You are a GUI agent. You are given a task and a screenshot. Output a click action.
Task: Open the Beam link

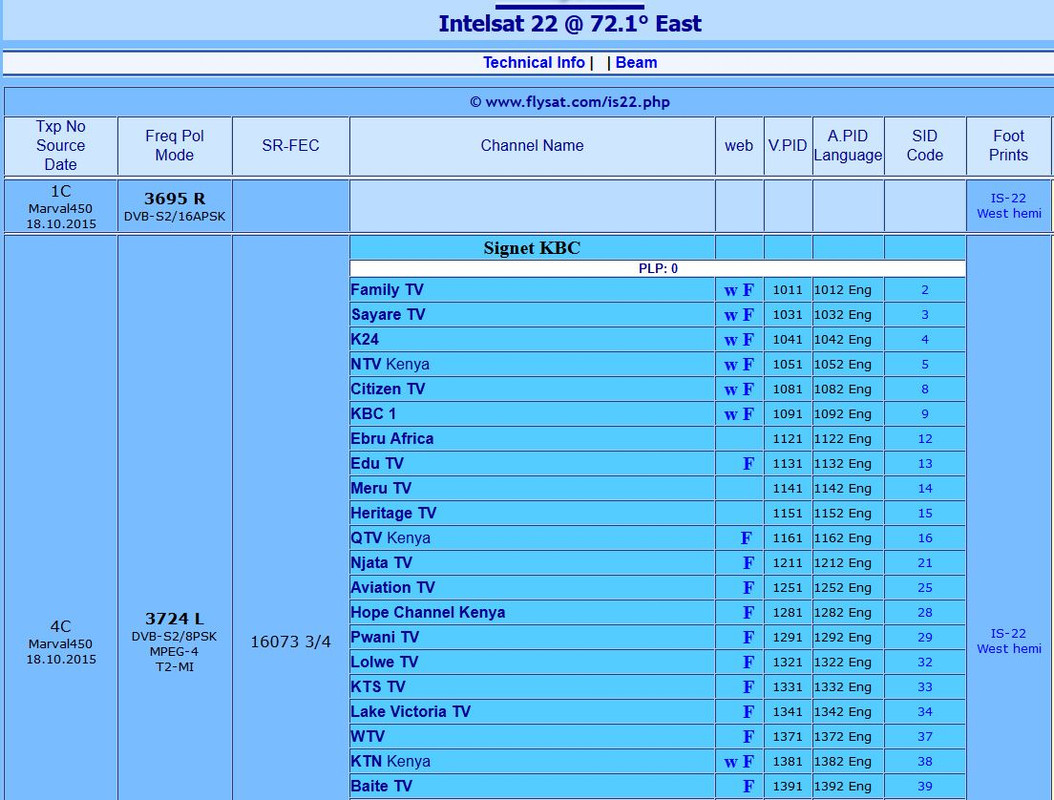636,63
